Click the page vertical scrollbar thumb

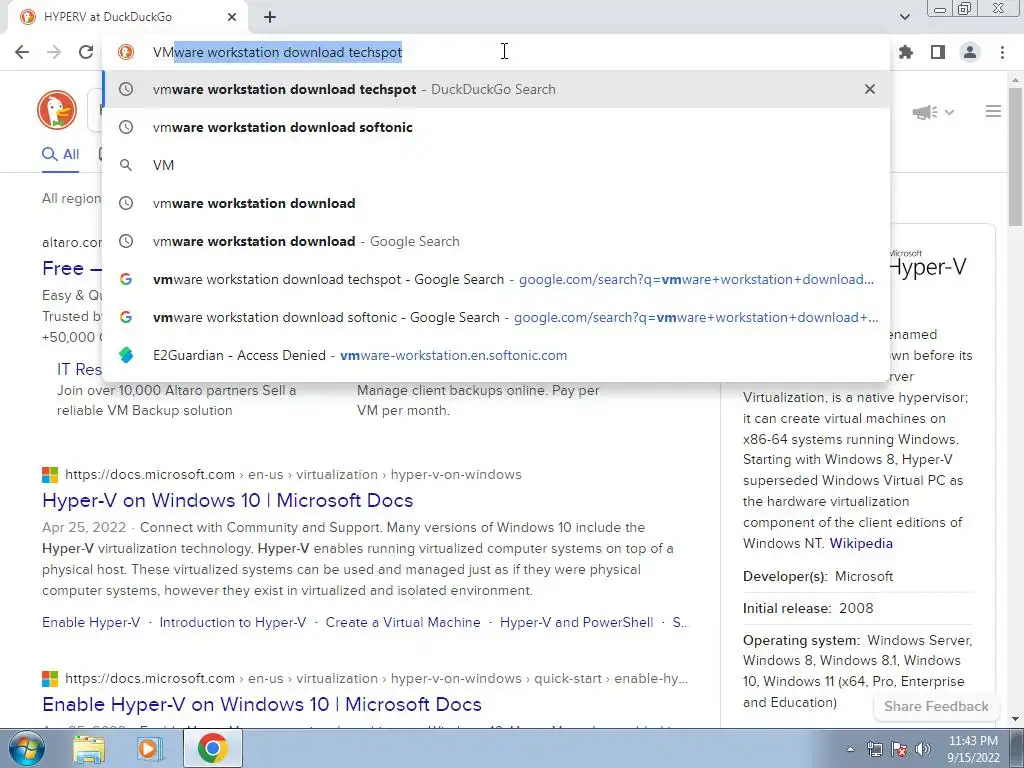(x=1016, y=157)
